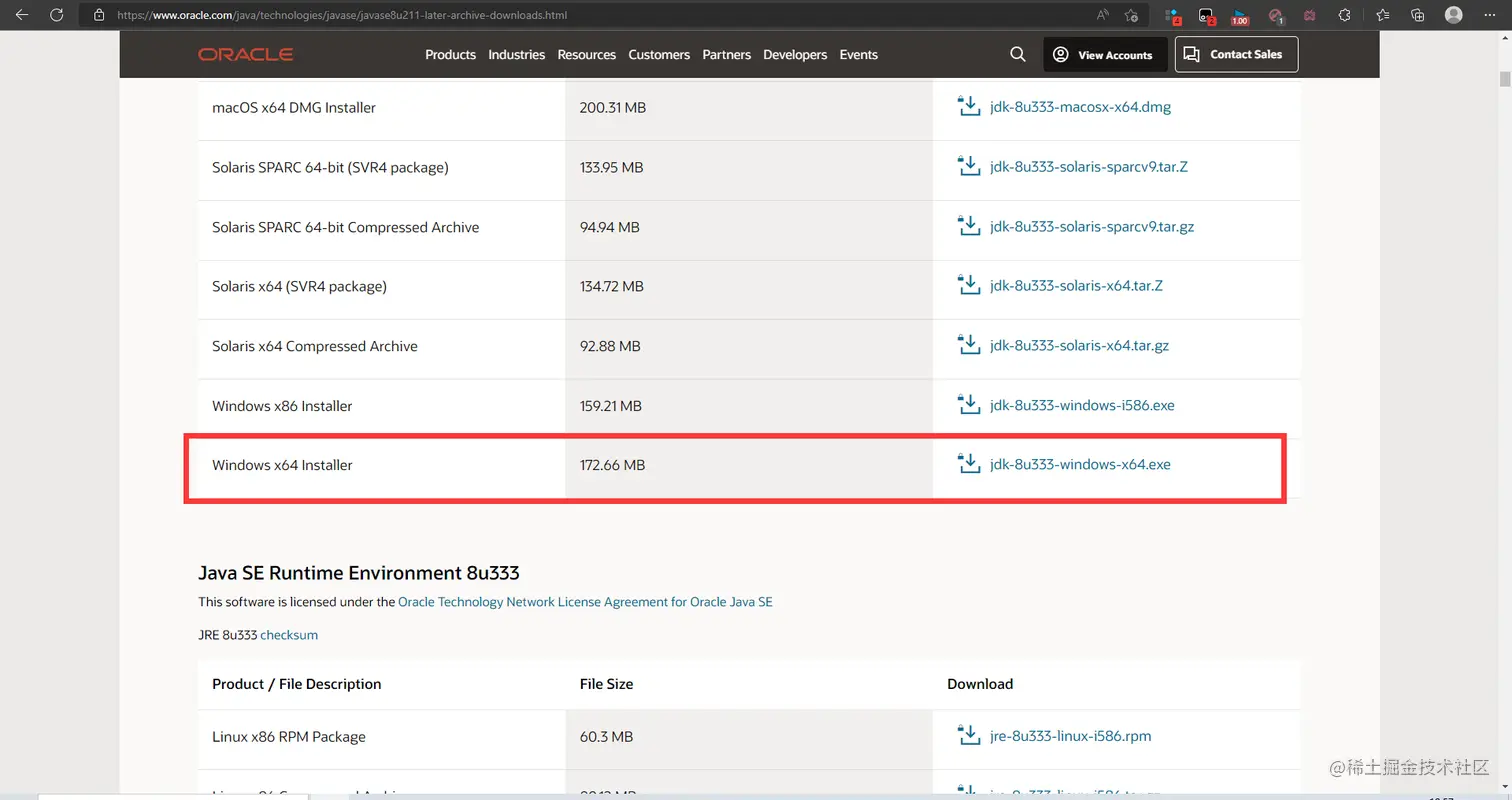Open the Industries menu
Screen dimensions: 1512x800
[516, 55]
